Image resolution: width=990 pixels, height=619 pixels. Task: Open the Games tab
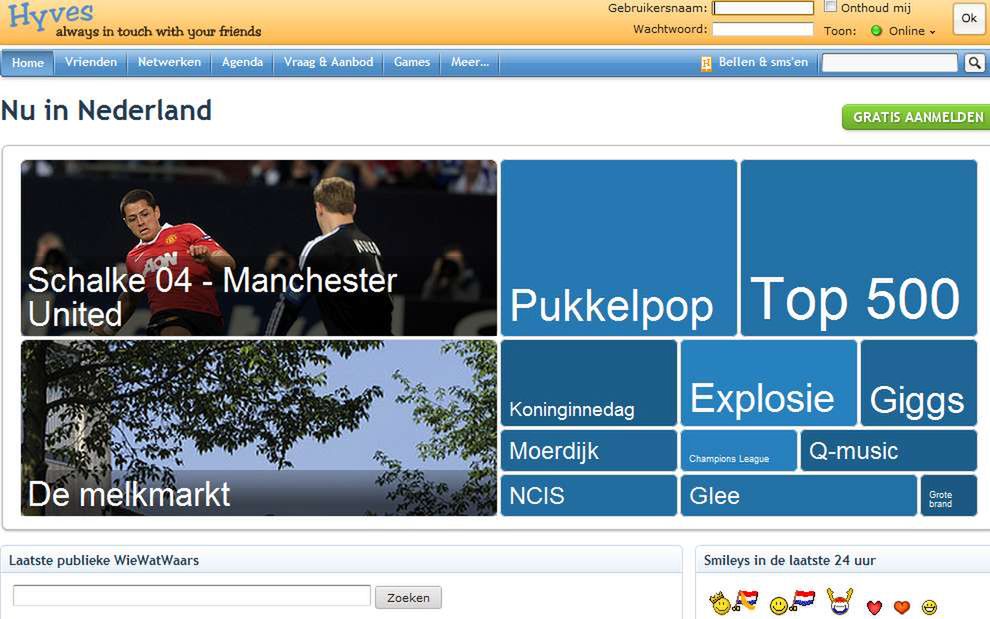[412, 62]
